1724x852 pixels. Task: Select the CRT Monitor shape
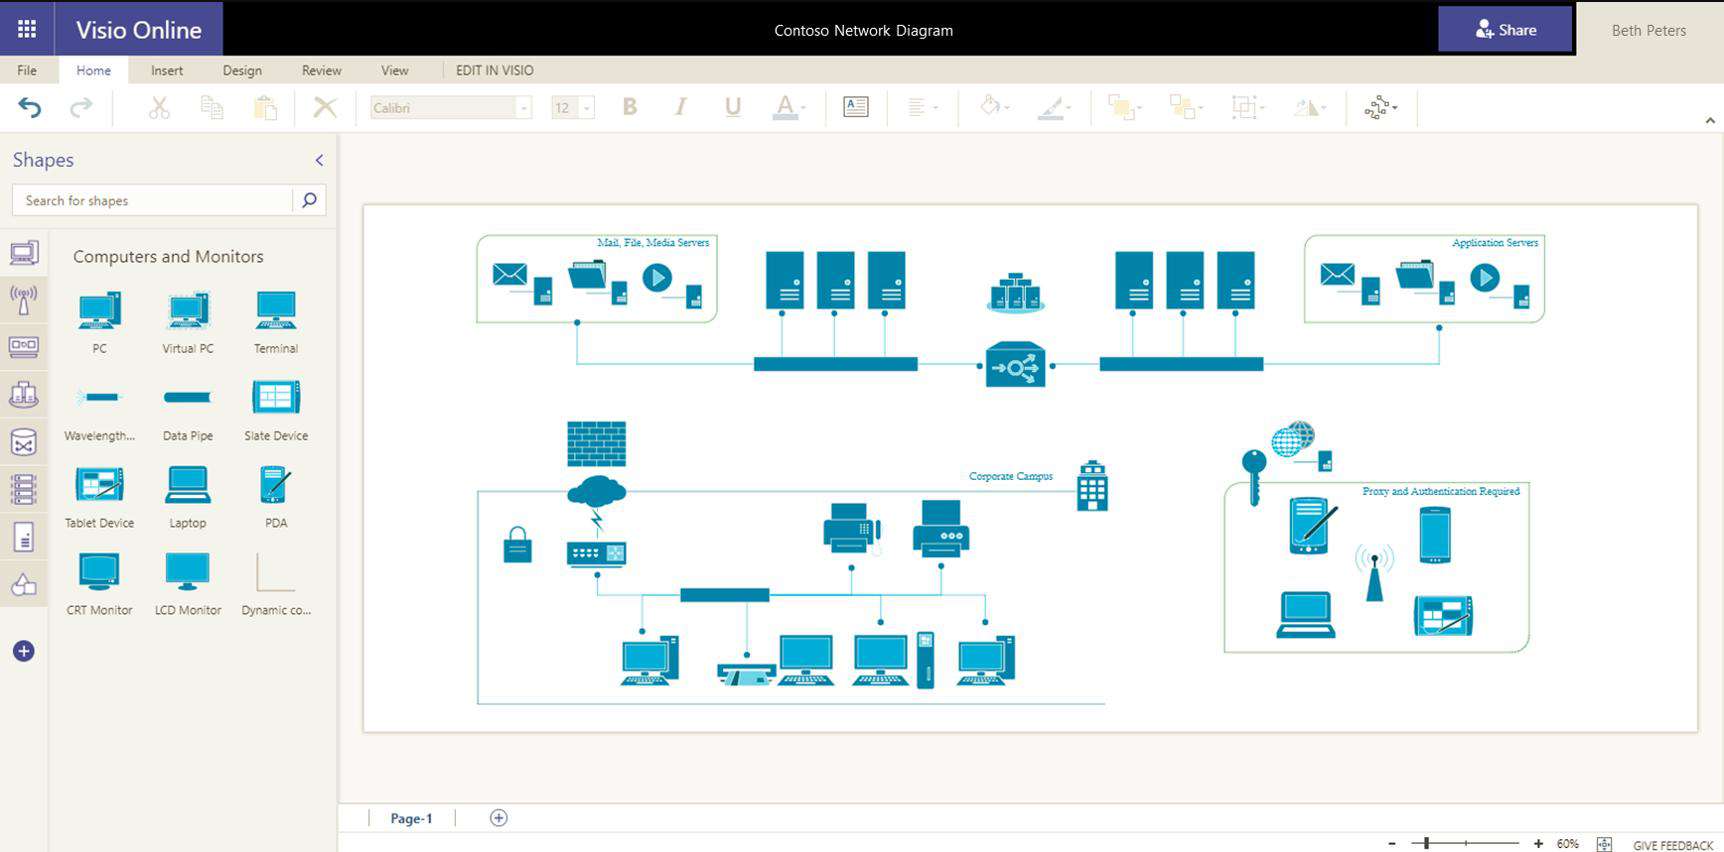pyautogui.click(x=99, y=583)
